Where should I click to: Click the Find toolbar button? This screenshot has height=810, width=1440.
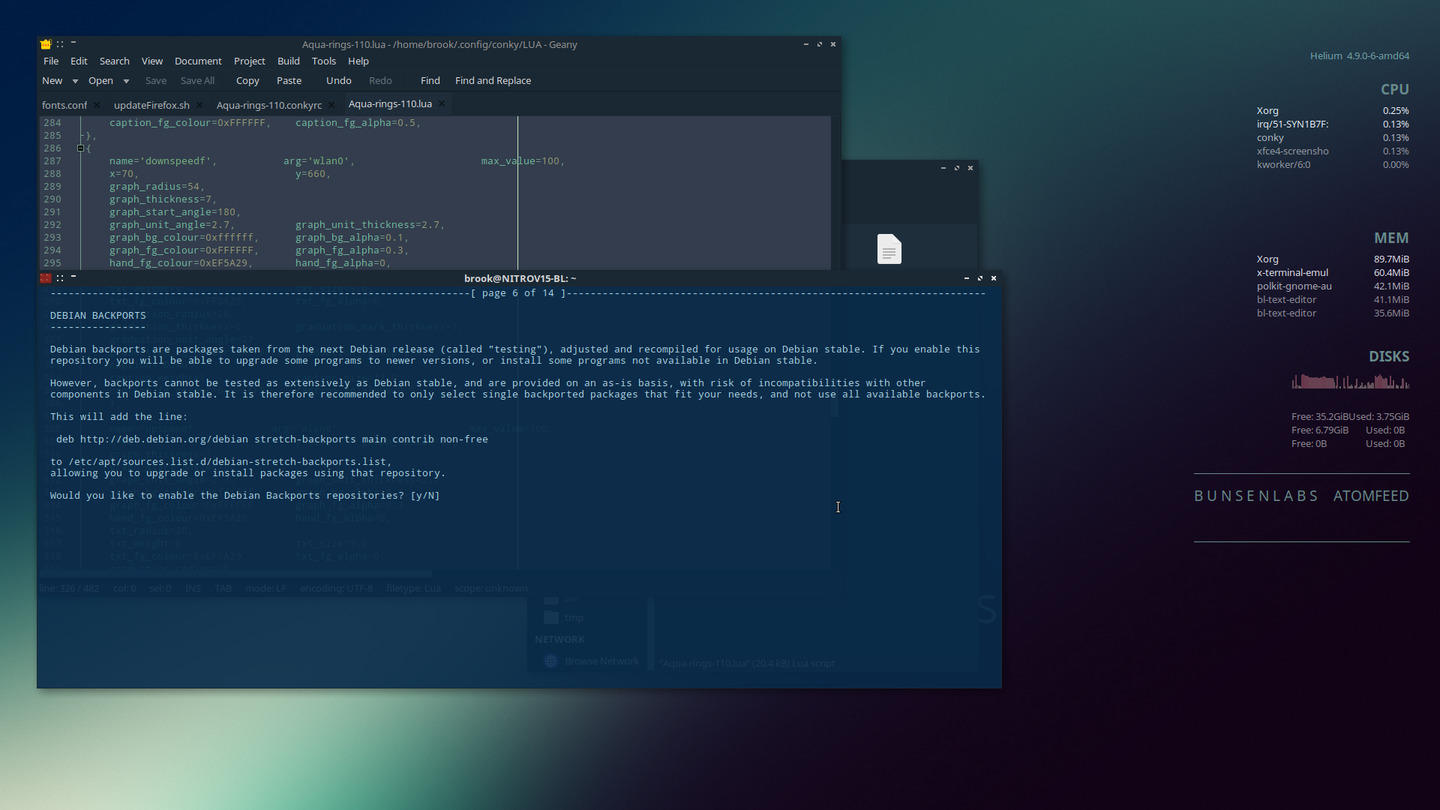coord(430,81)
